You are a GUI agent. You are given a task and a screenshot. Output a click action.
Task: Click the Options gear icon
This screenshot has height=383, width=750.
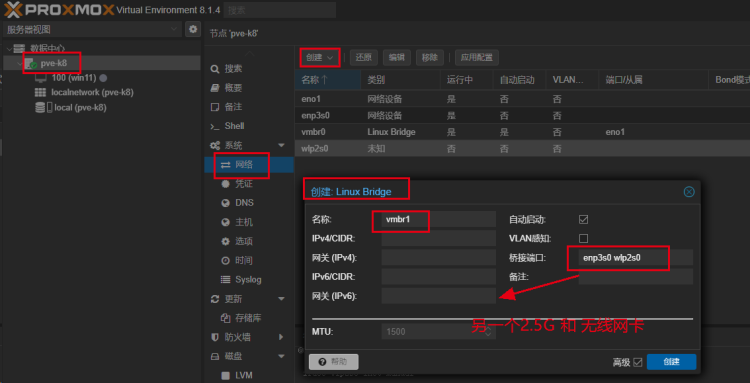click(x=225, y=241)
